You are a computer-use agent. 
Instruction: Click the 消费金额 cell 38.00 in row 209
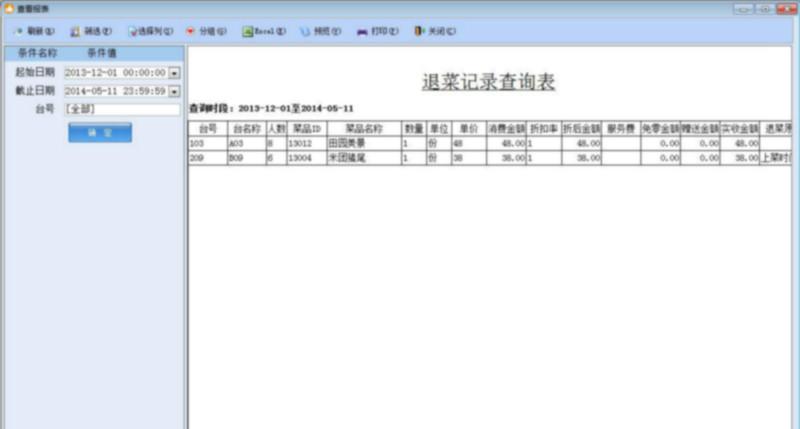[506, 158]
